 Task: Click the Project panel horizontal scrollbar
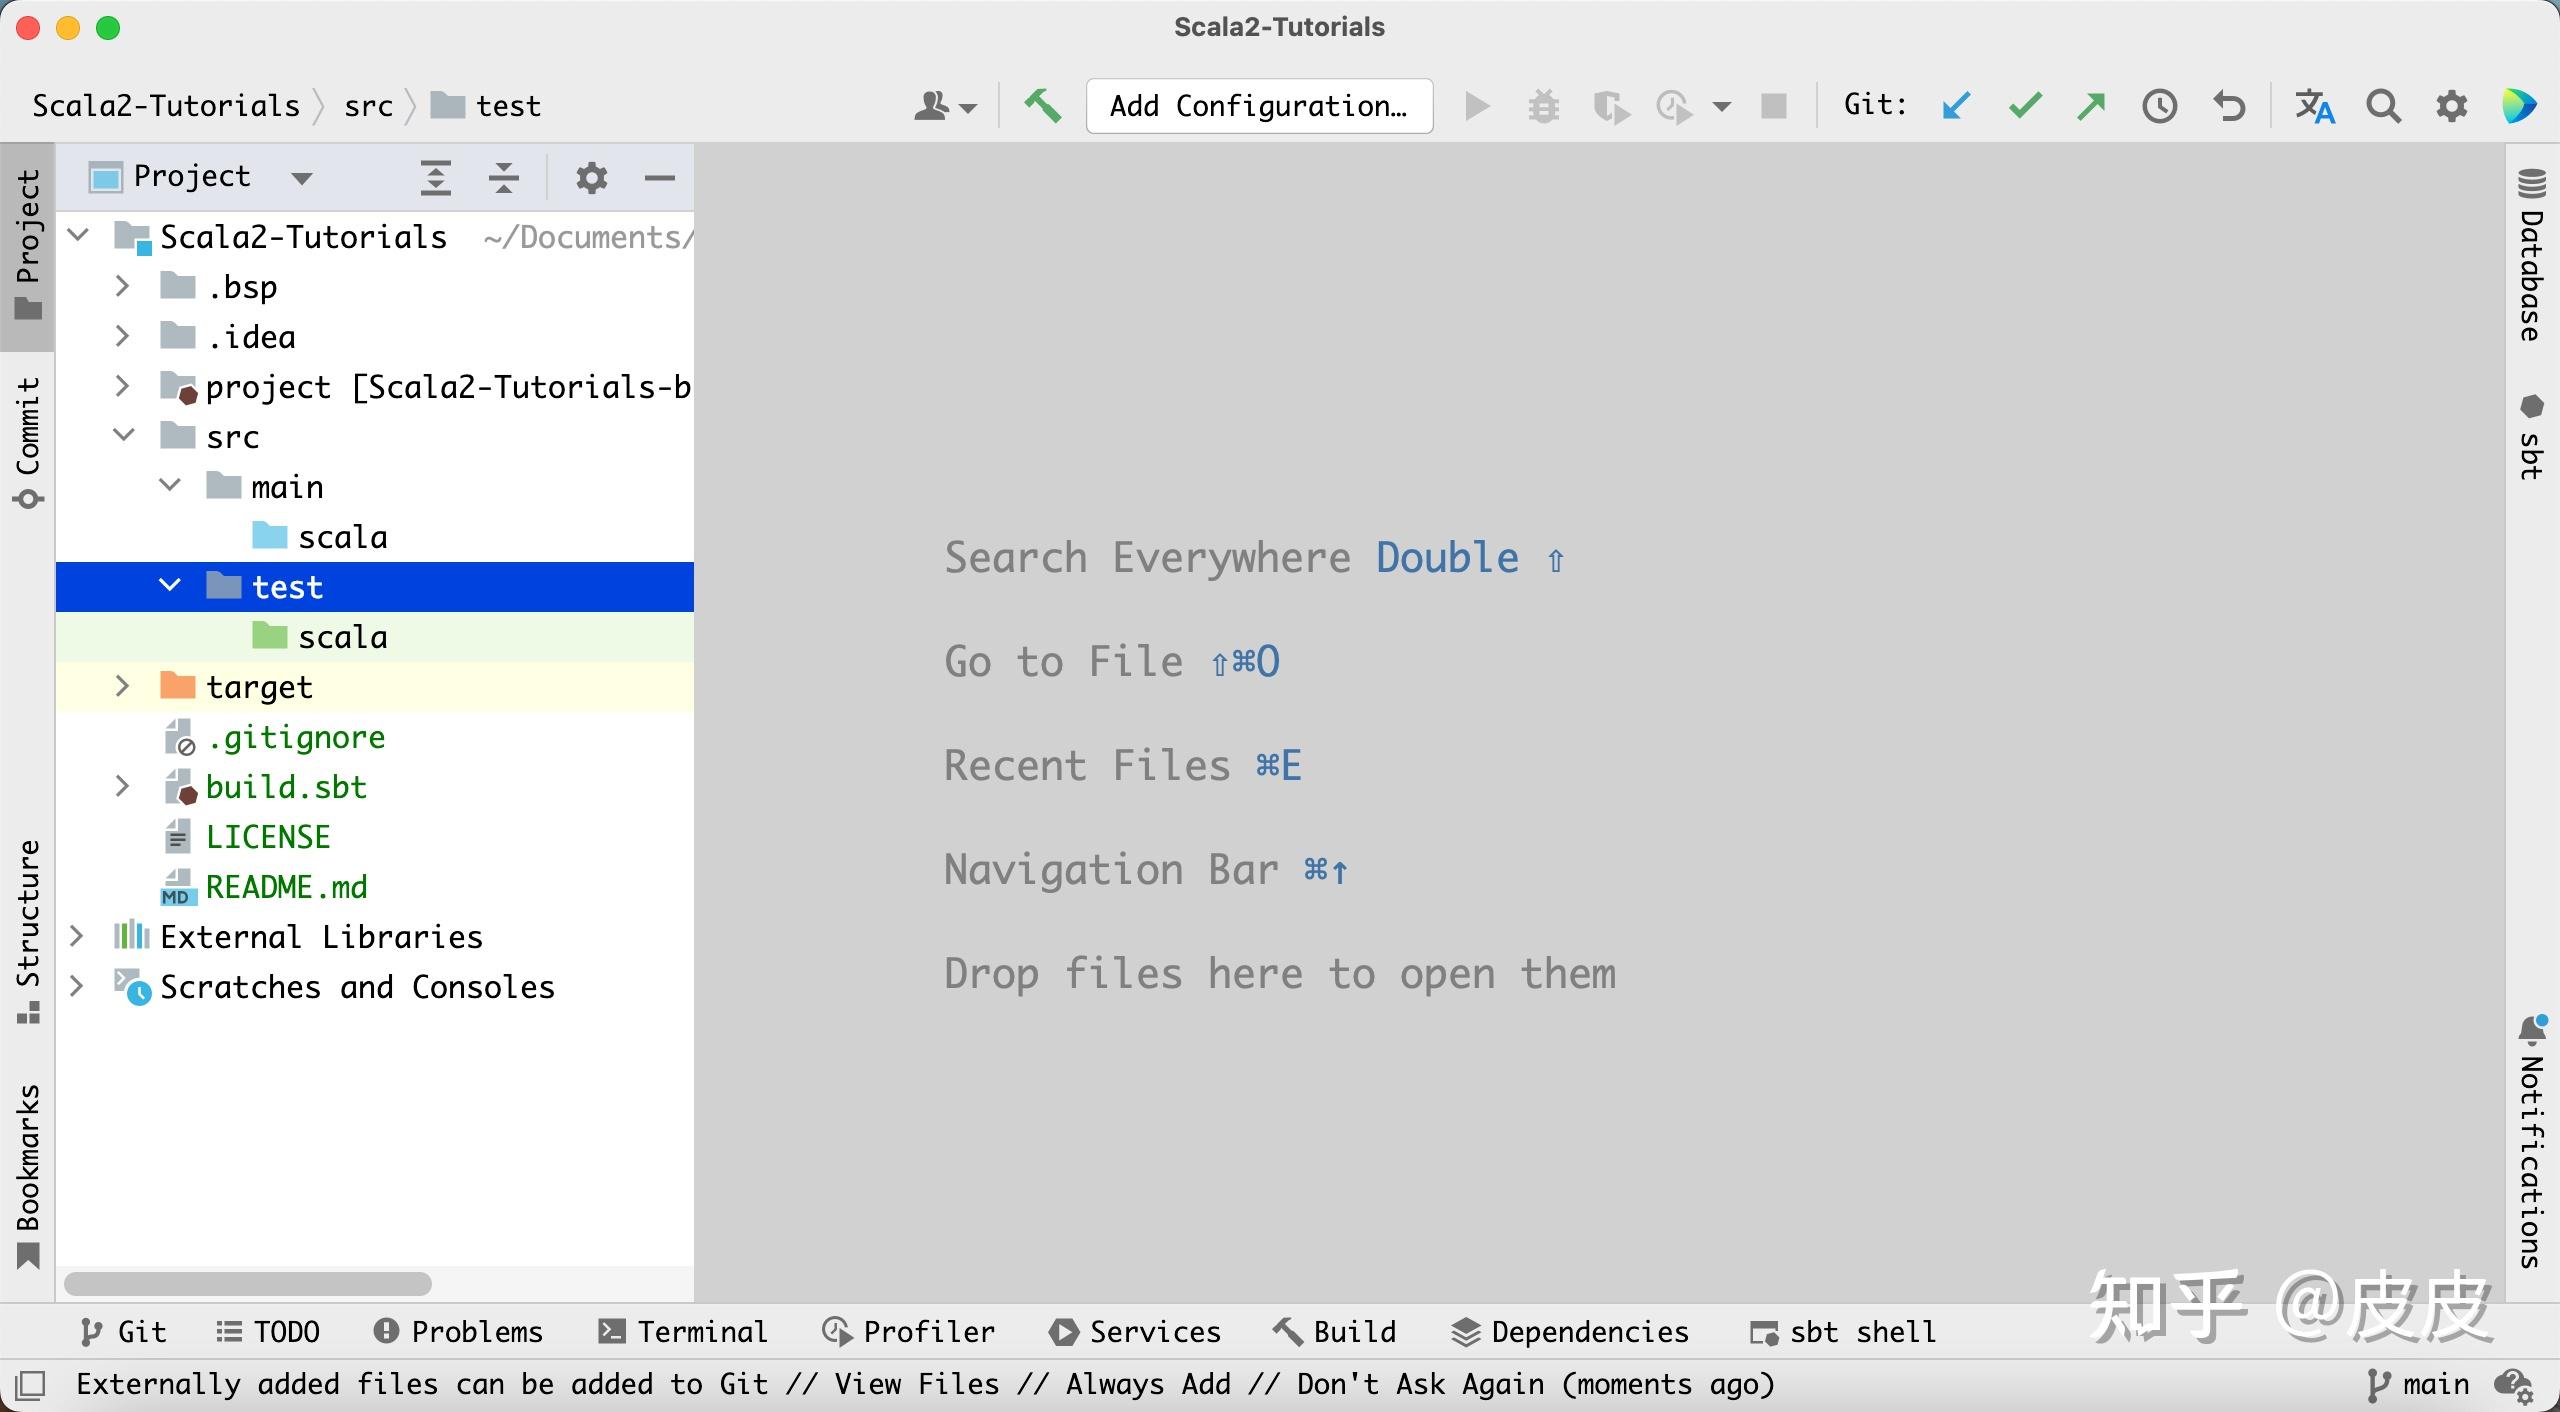click(x=248, y=1283)
